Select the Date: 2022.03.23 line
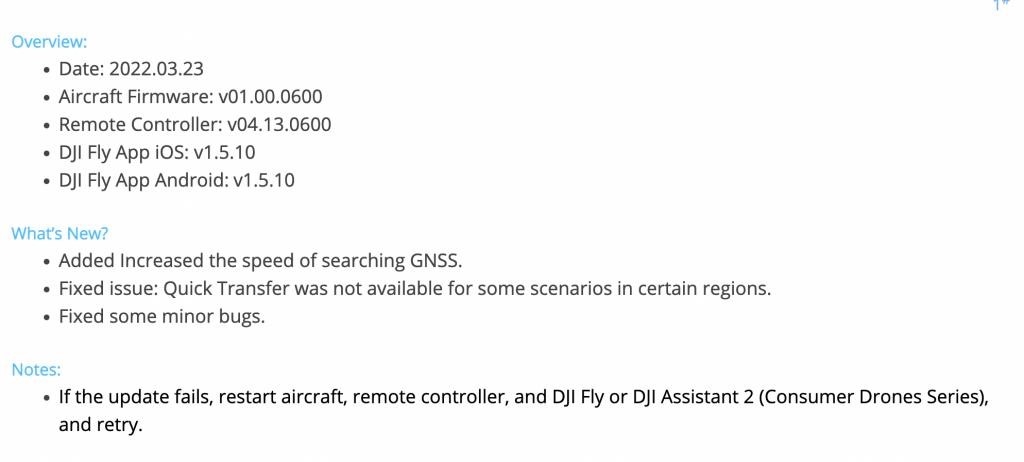 (x=131, y=69)
